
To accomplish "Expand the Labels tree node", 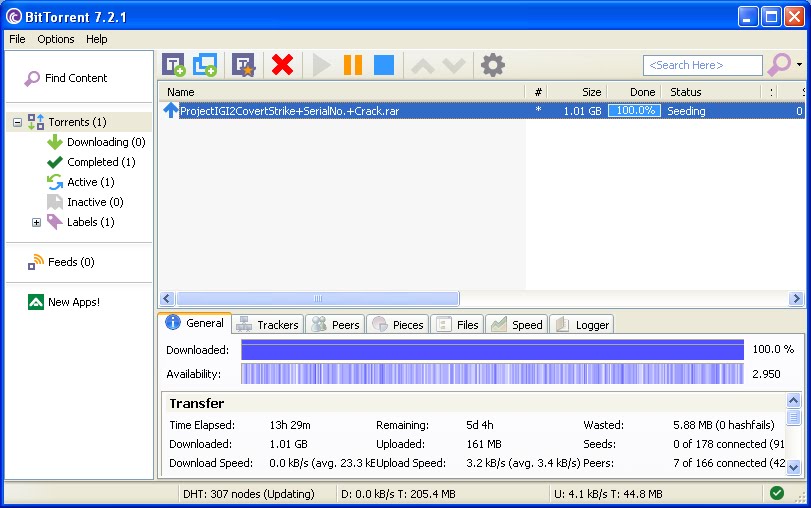I will [x=36, y=222].
